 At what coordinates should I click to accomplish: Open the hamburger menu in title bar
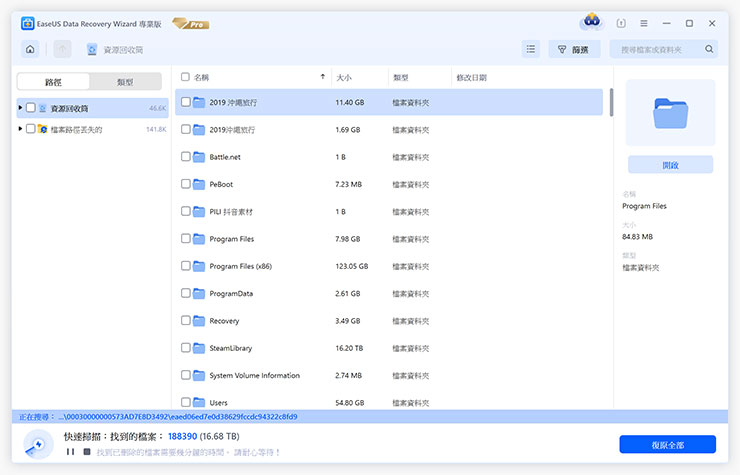(x=643, y=23)
